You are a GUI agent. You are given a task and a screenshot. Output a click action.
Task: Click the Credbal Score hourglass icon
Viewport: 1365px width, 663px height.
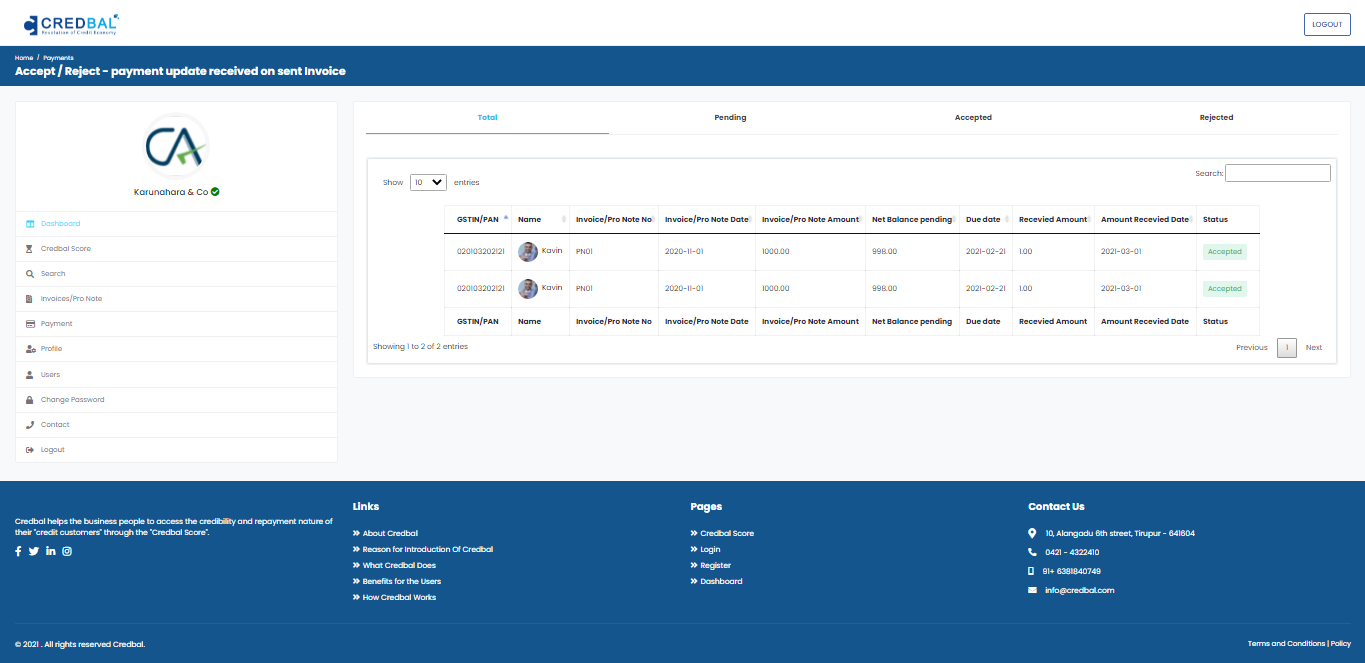[30, 249]
